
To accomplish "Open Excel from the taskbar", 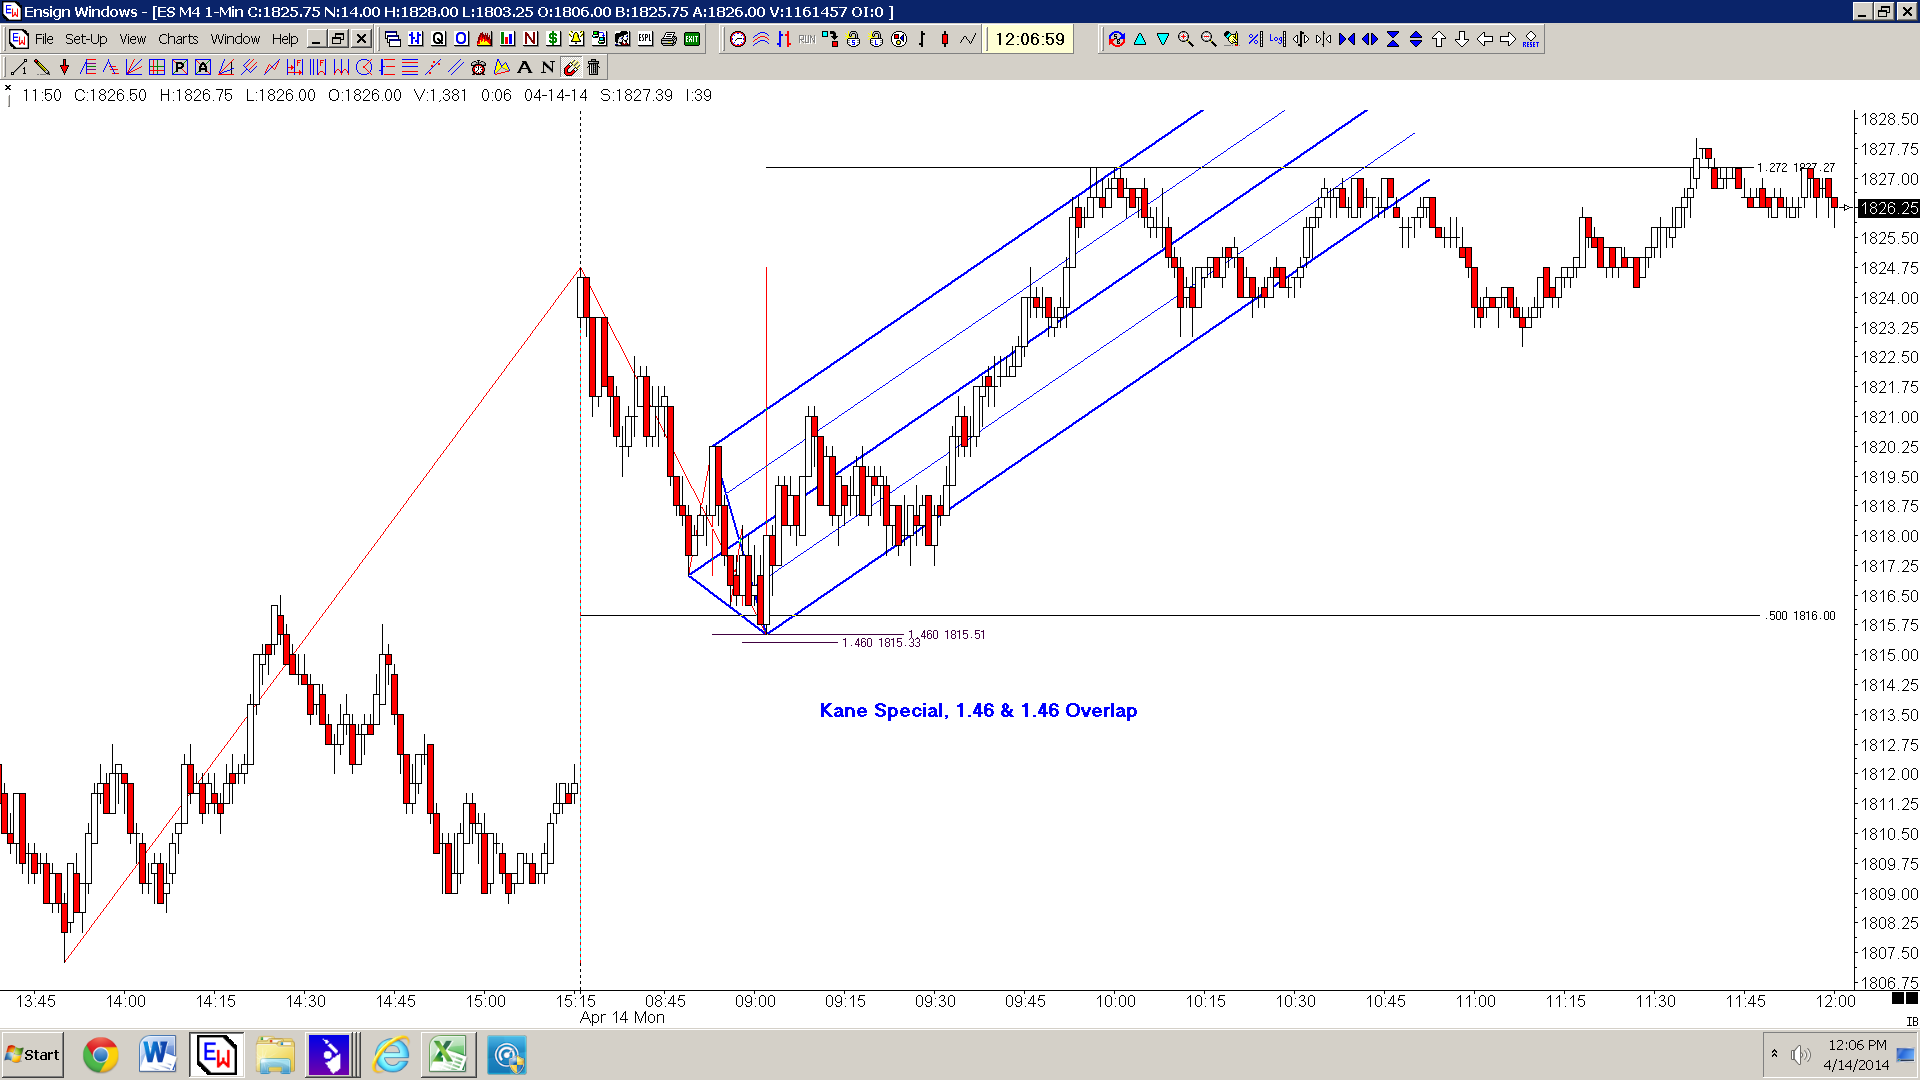I will coord(448,1055).
